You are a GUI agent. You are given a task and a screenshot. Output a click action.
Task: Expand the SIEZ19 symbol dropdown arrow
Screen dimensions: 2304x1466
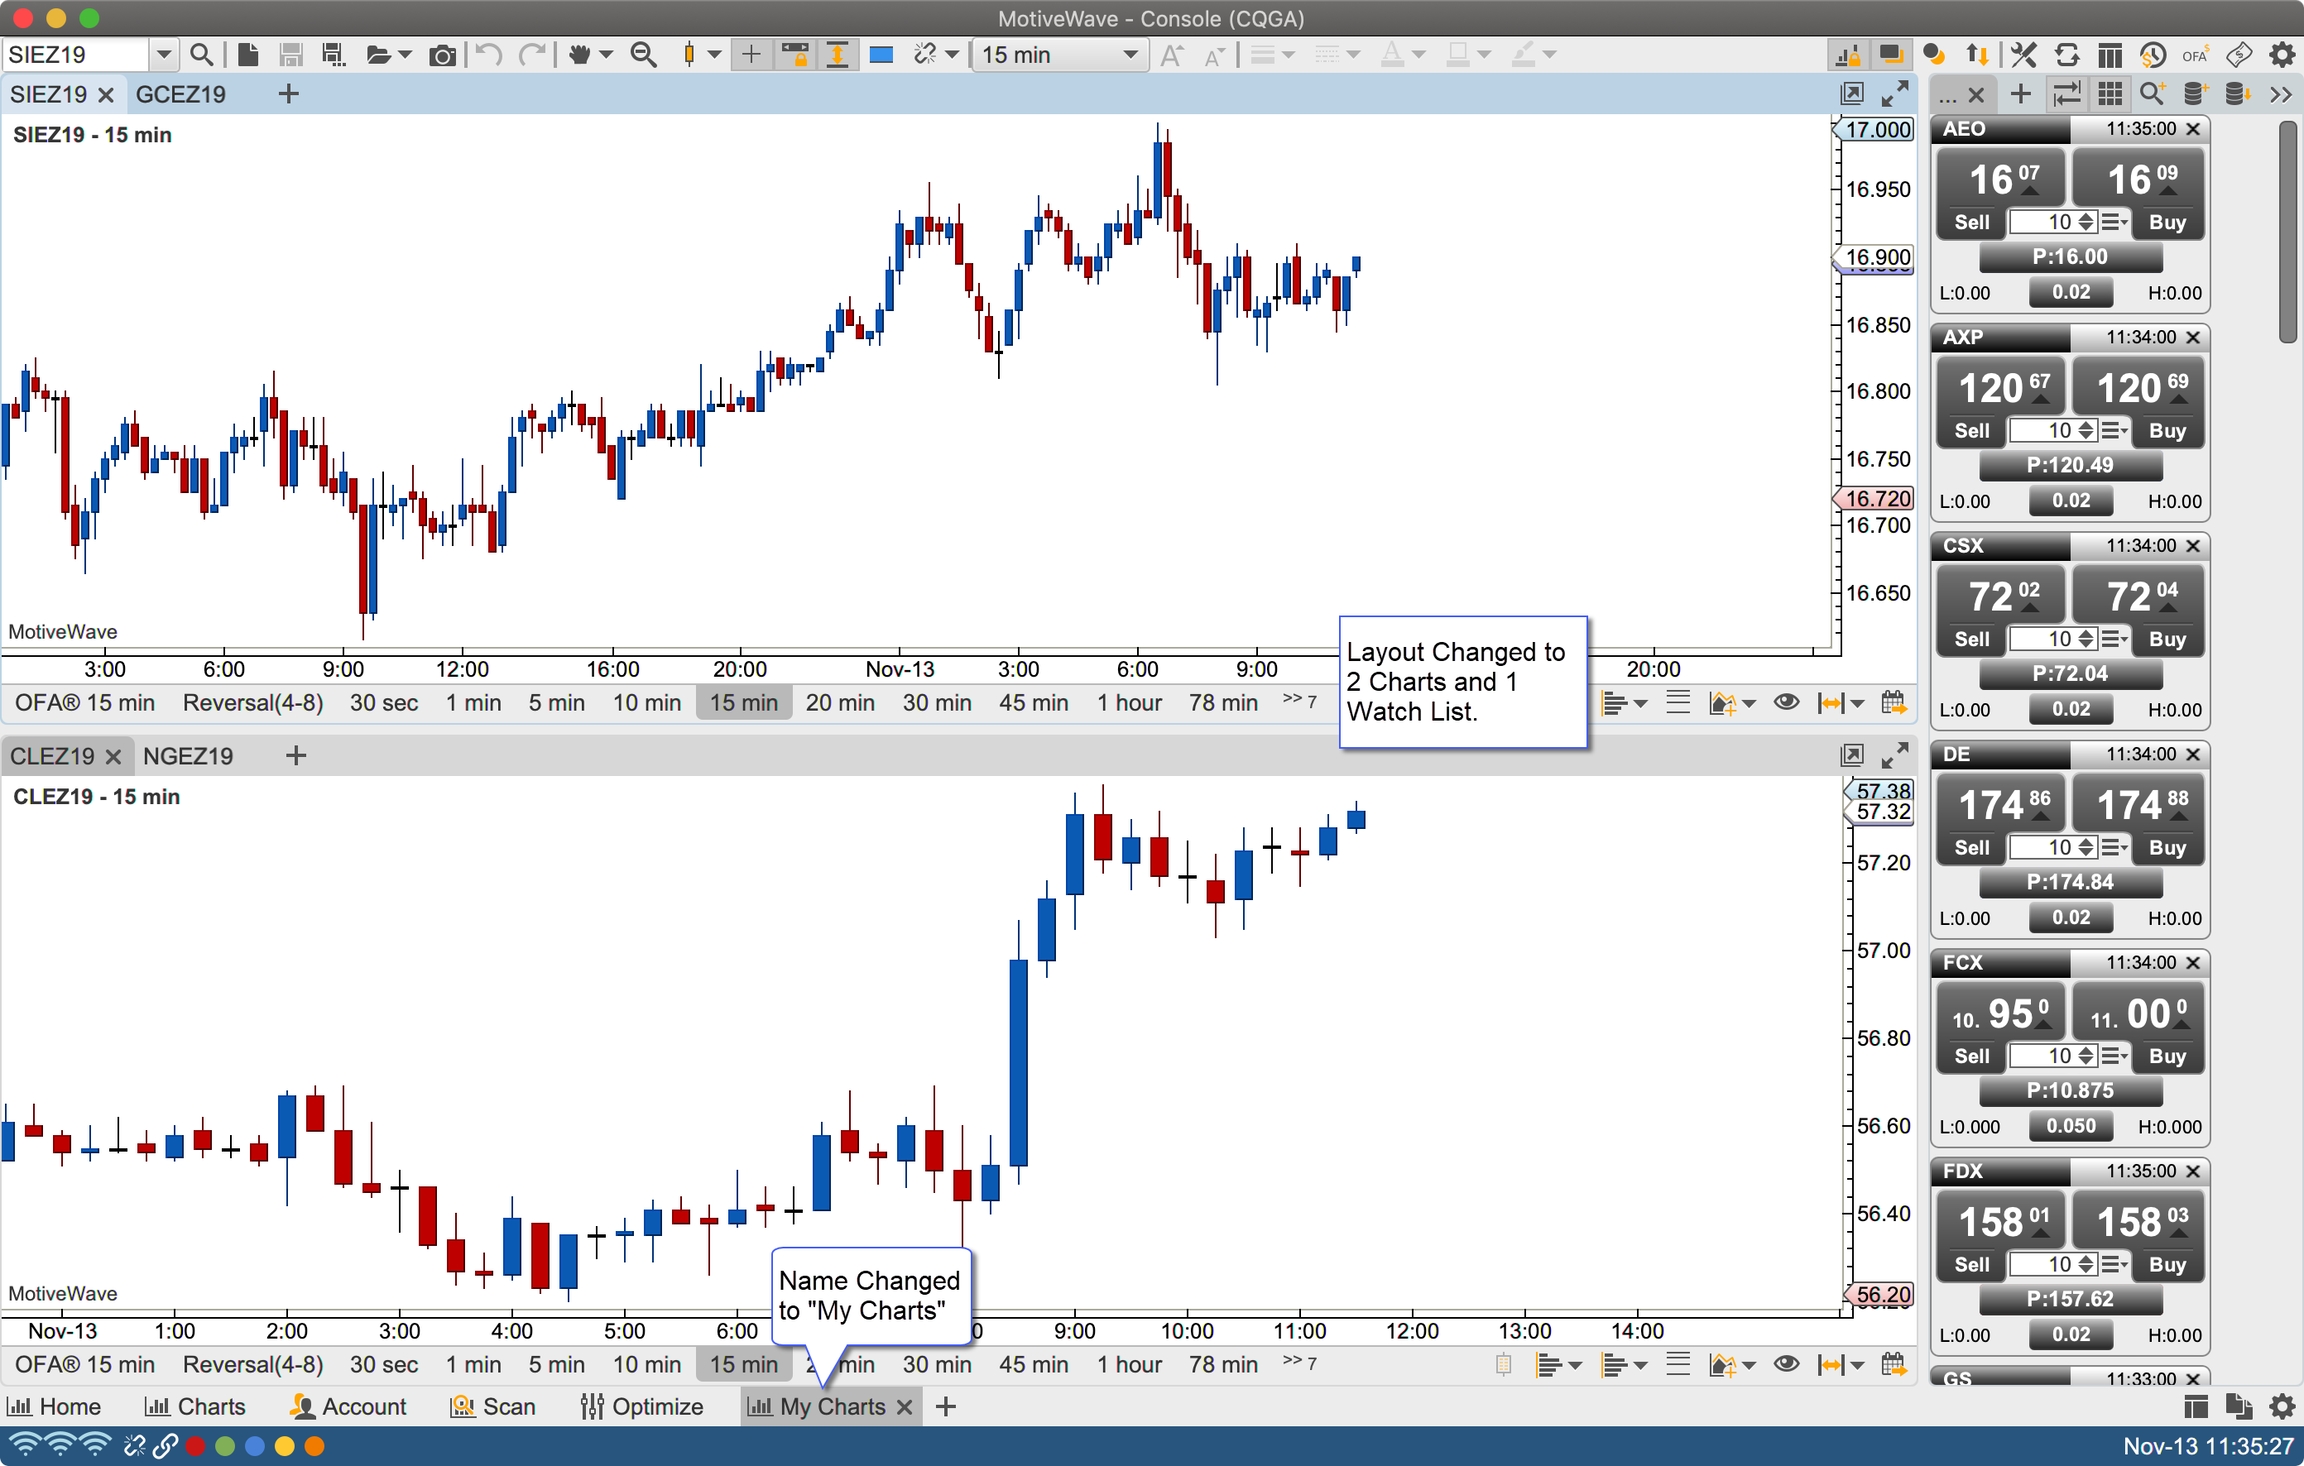point(164,54)
